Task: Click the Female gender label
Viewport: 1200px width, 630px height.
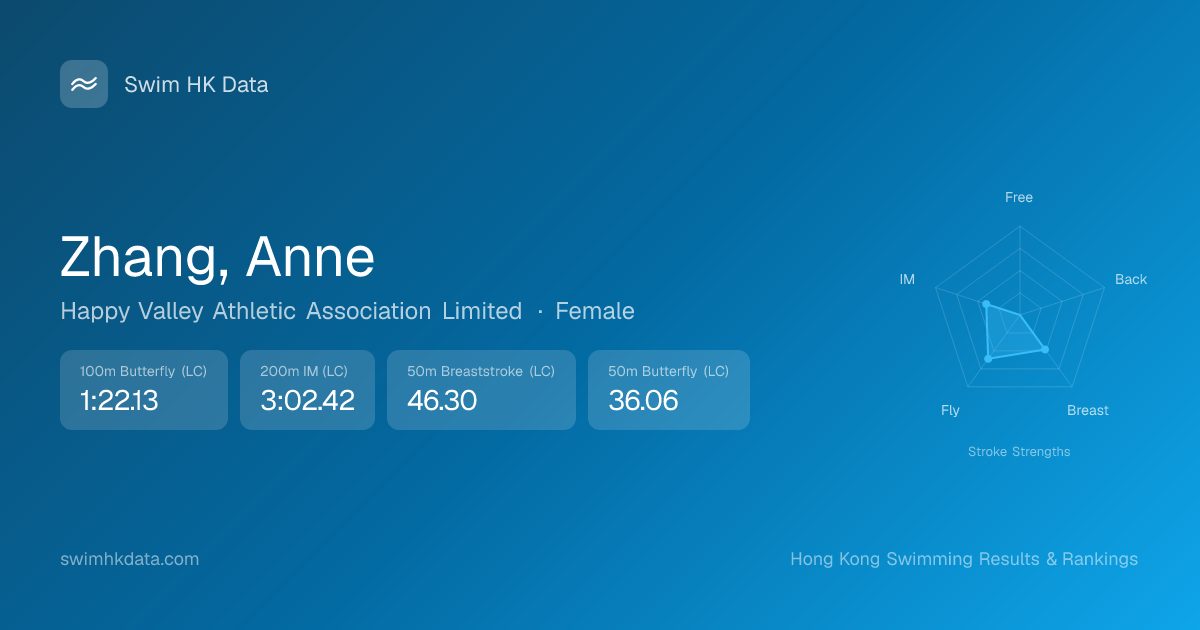Action: pyautogui.click(x=595, y=311)
